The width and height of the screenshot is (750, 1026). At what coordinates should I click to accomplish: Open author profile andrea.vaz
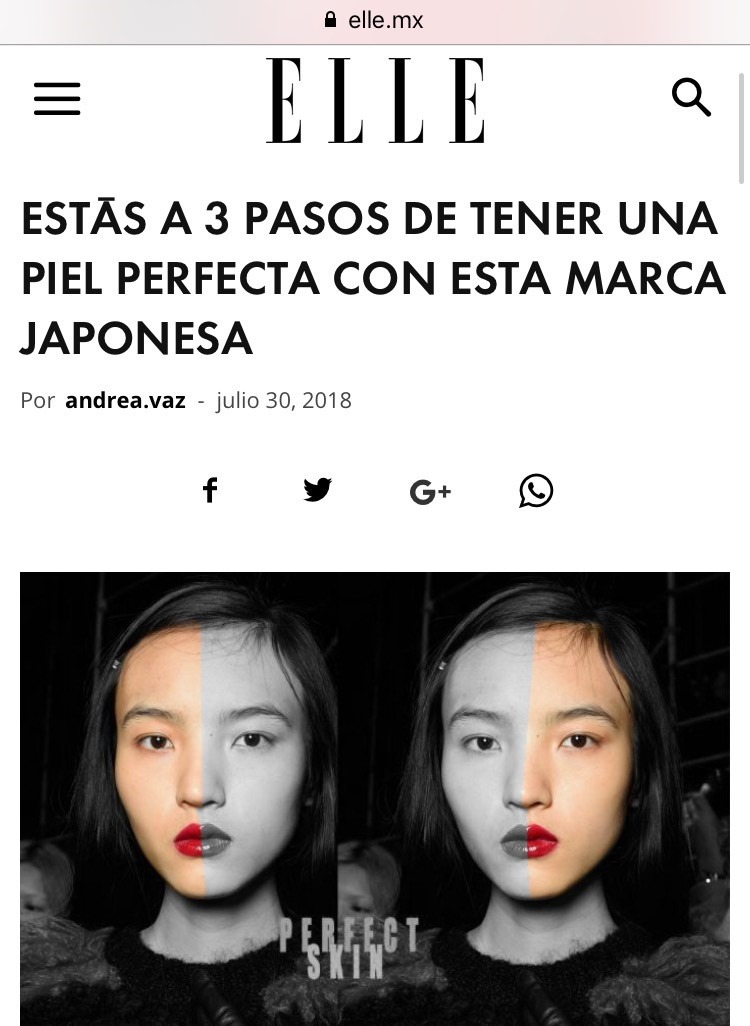click(125, 400)
